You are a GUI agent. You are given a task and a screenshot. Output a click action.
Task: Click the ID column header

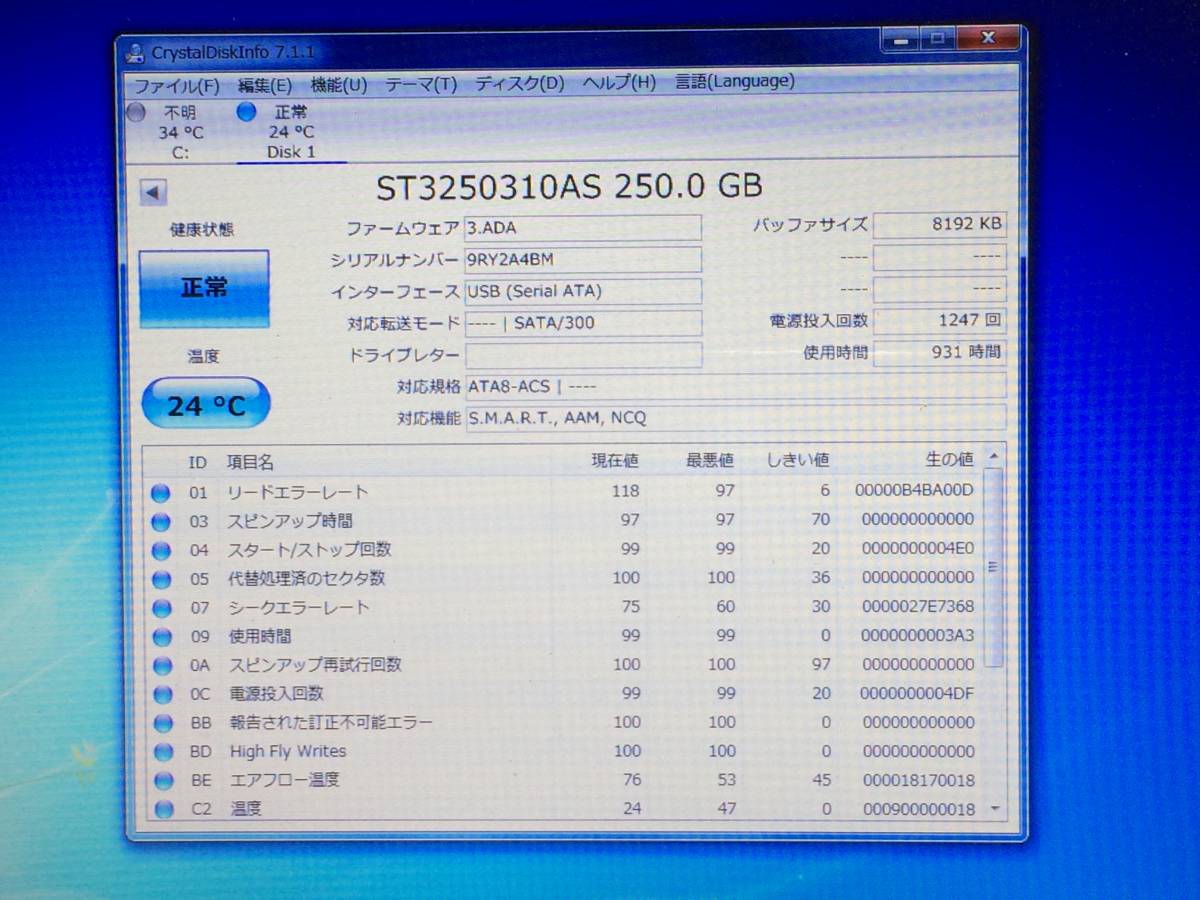(198, 462)
